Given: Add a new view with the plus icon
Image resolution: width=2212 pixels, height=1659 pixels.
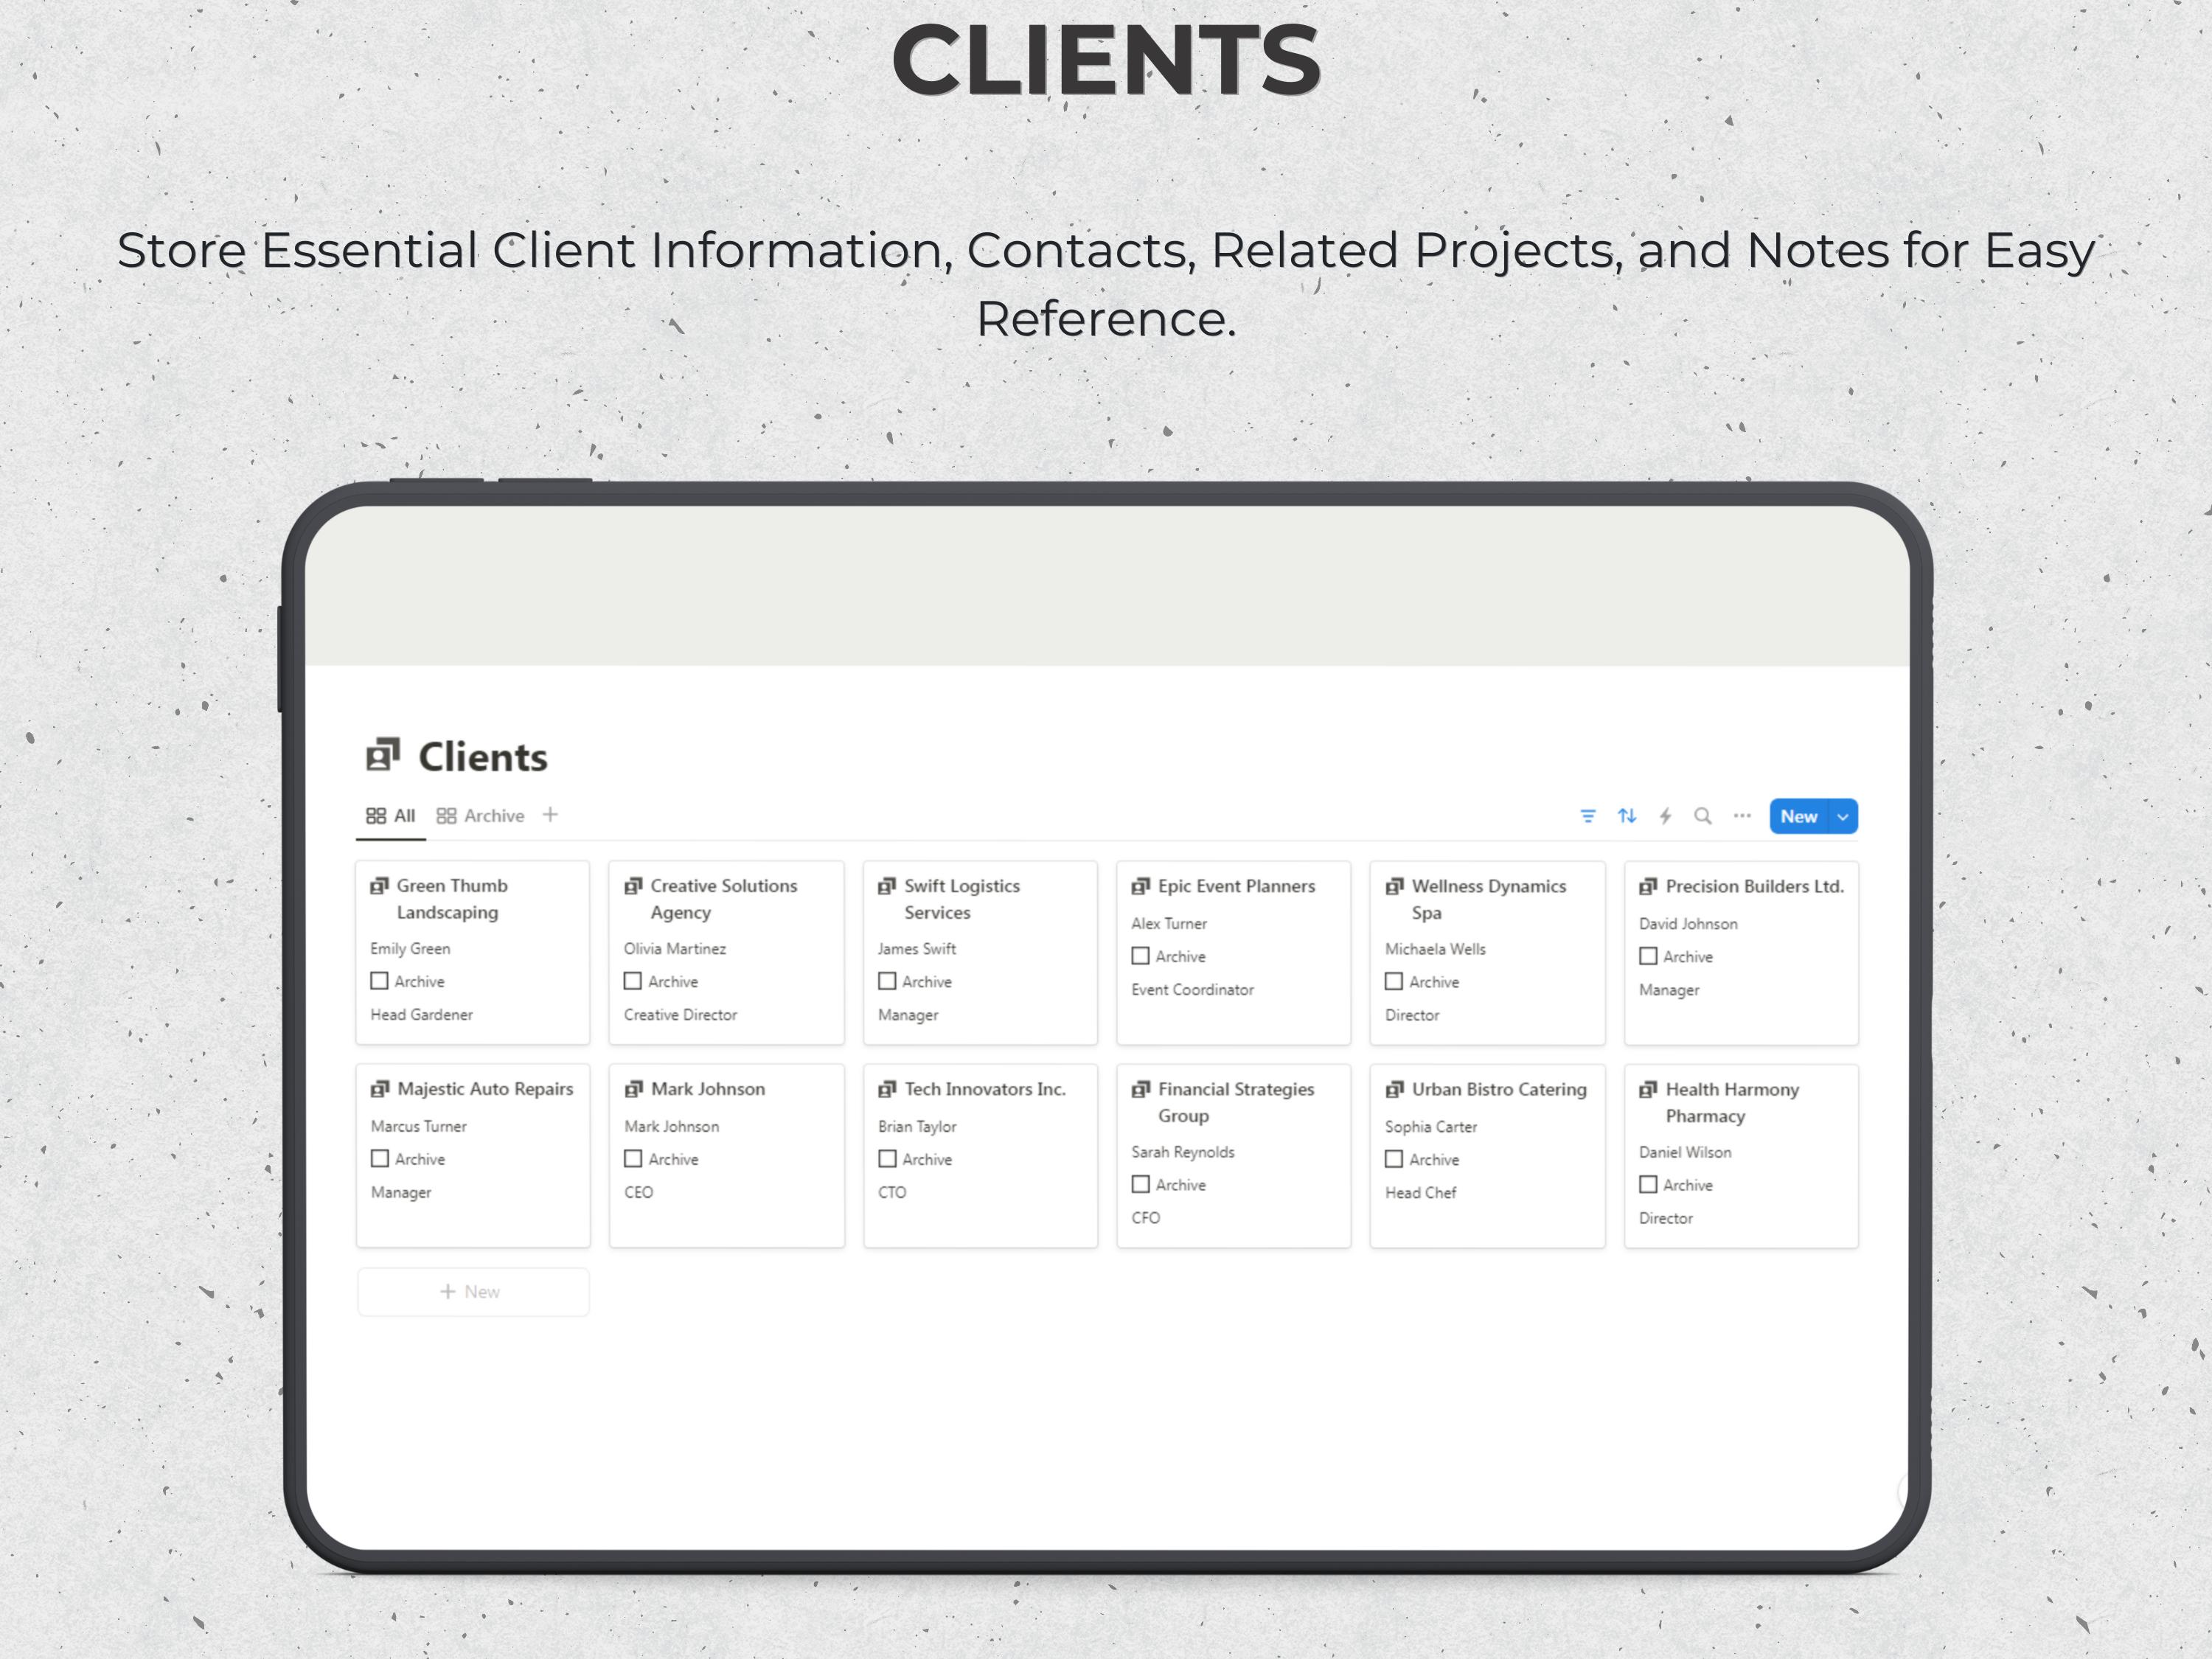Looking at the screenshot, I should pyautogui.click(x=550, y=815).
